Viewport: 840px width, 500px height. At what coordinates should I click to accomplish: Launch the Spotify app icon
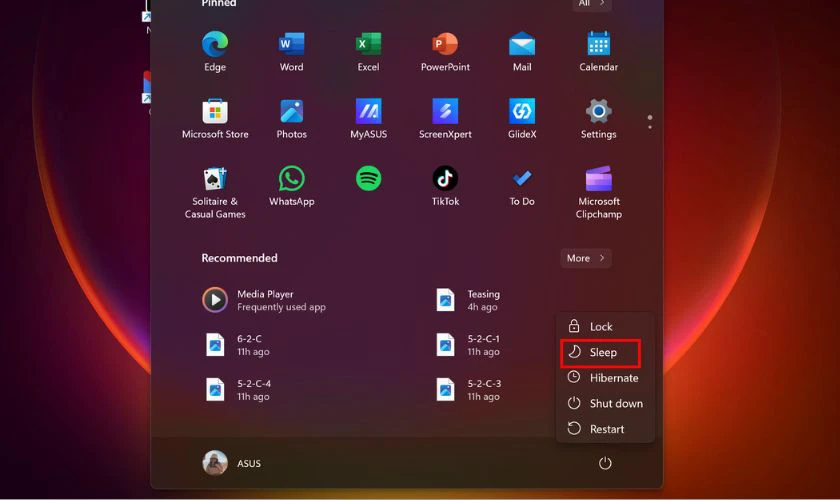pyautogui.click(x=369, y=178)
